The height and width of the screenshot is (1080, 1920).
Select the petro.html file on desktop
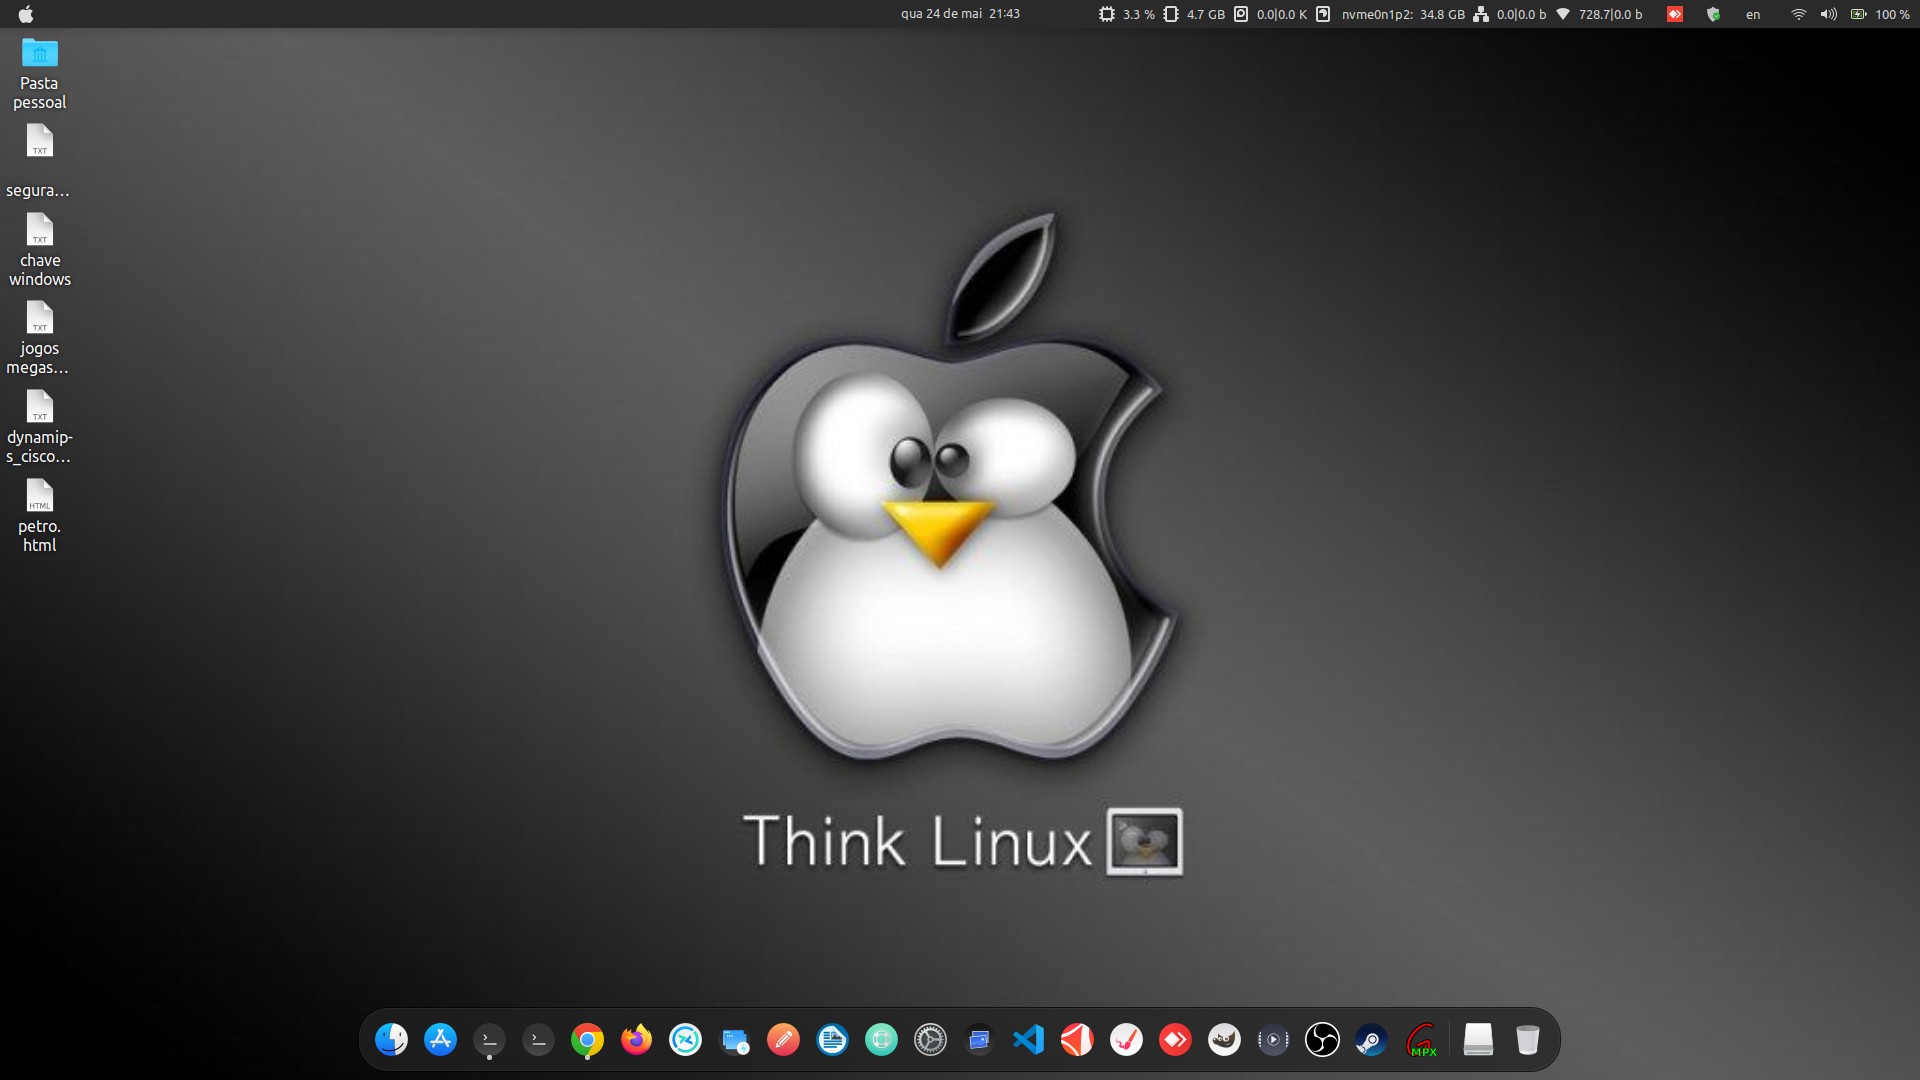(x=40, y=516)
